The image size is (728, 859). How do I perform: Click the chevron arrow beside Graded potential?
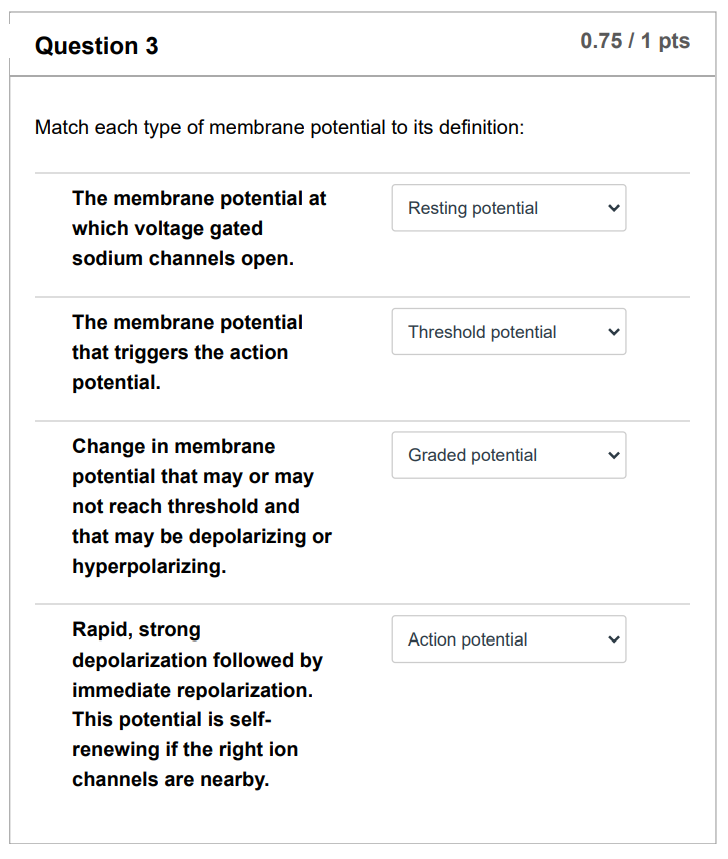click(614, 455)
